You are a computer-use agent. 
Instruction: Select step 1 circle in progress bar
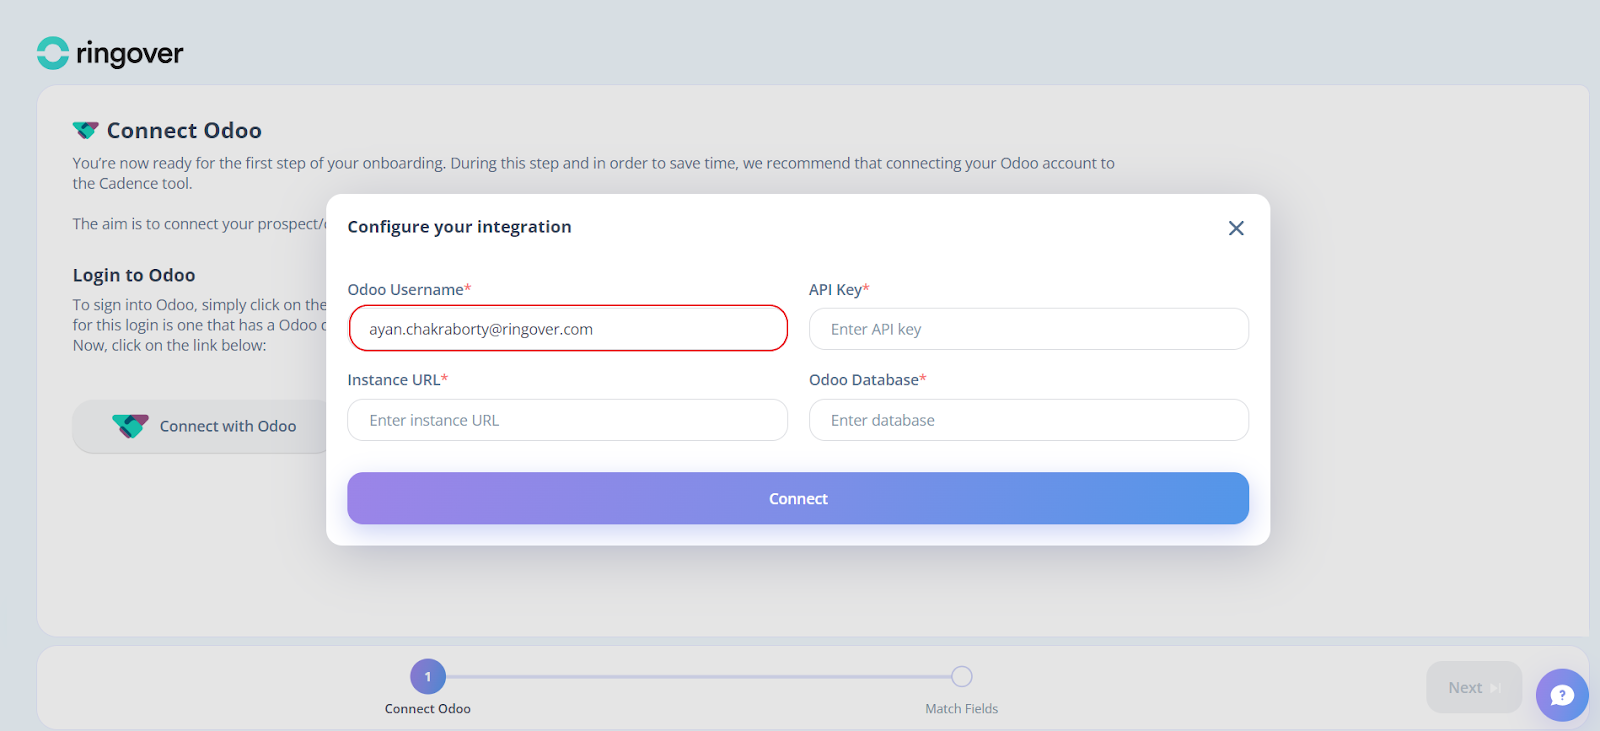[428, 677]
